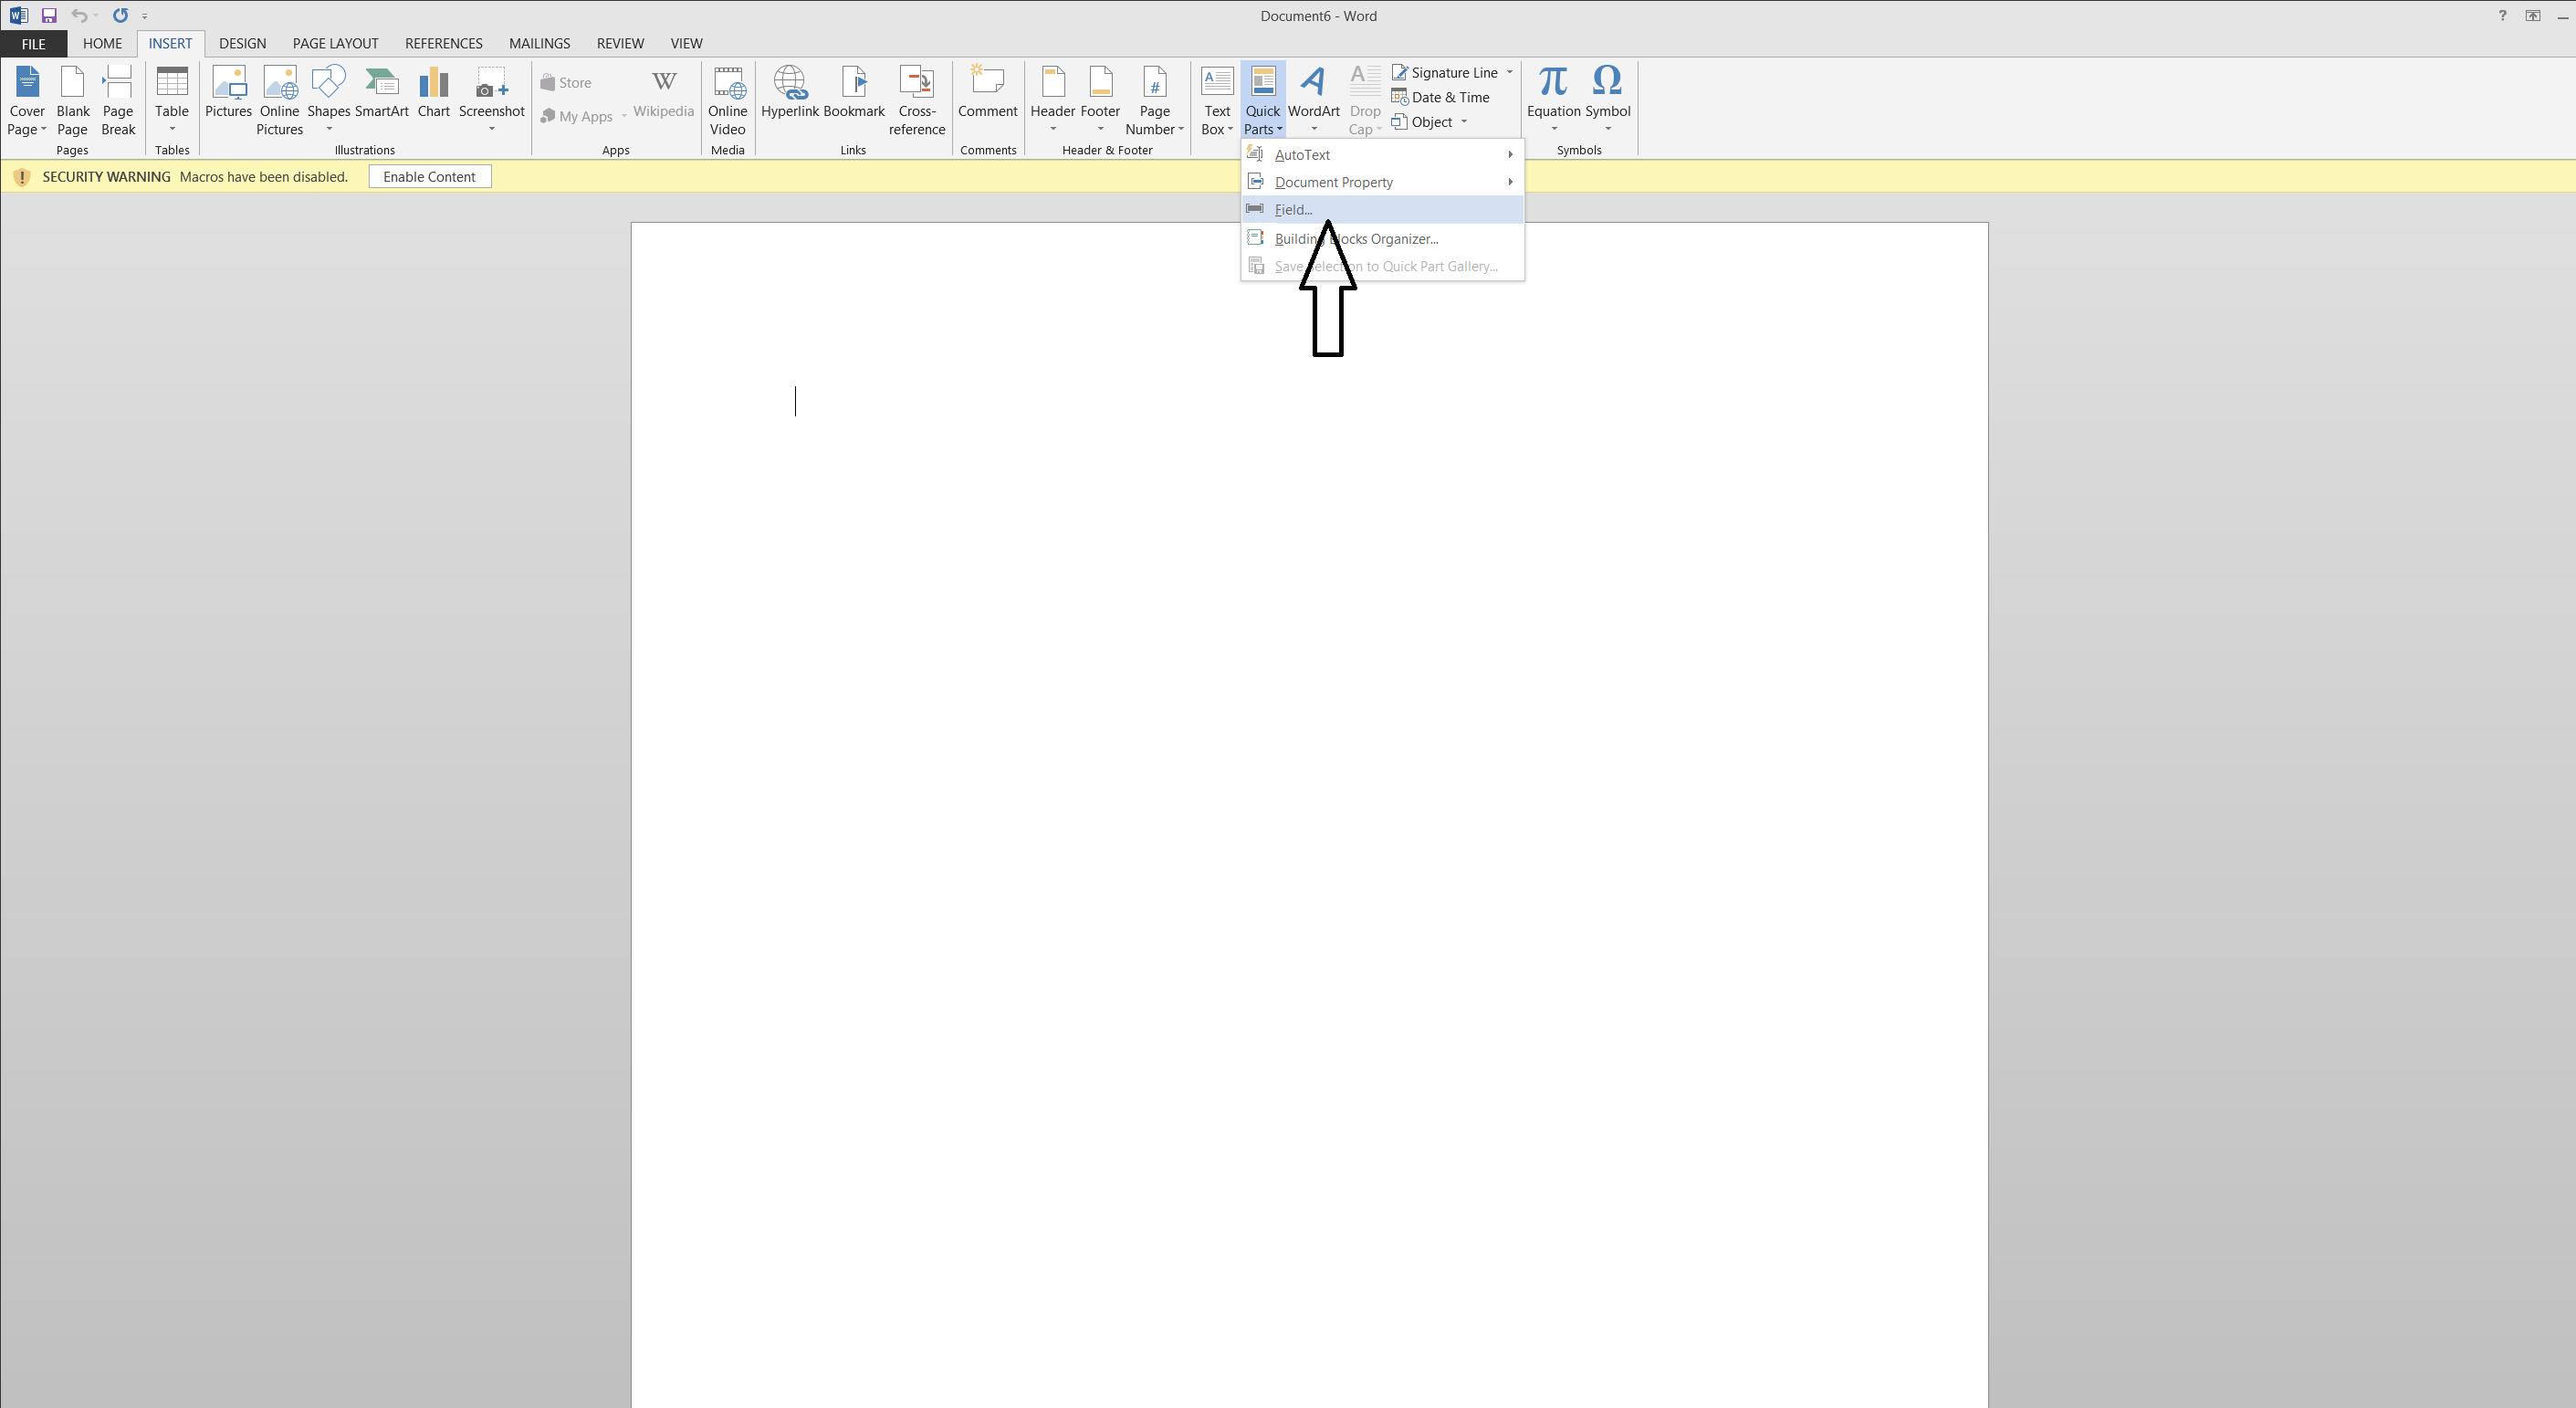2576x1408 pixels.
Task: Insert a Cover Page
Action: (27, 100)
